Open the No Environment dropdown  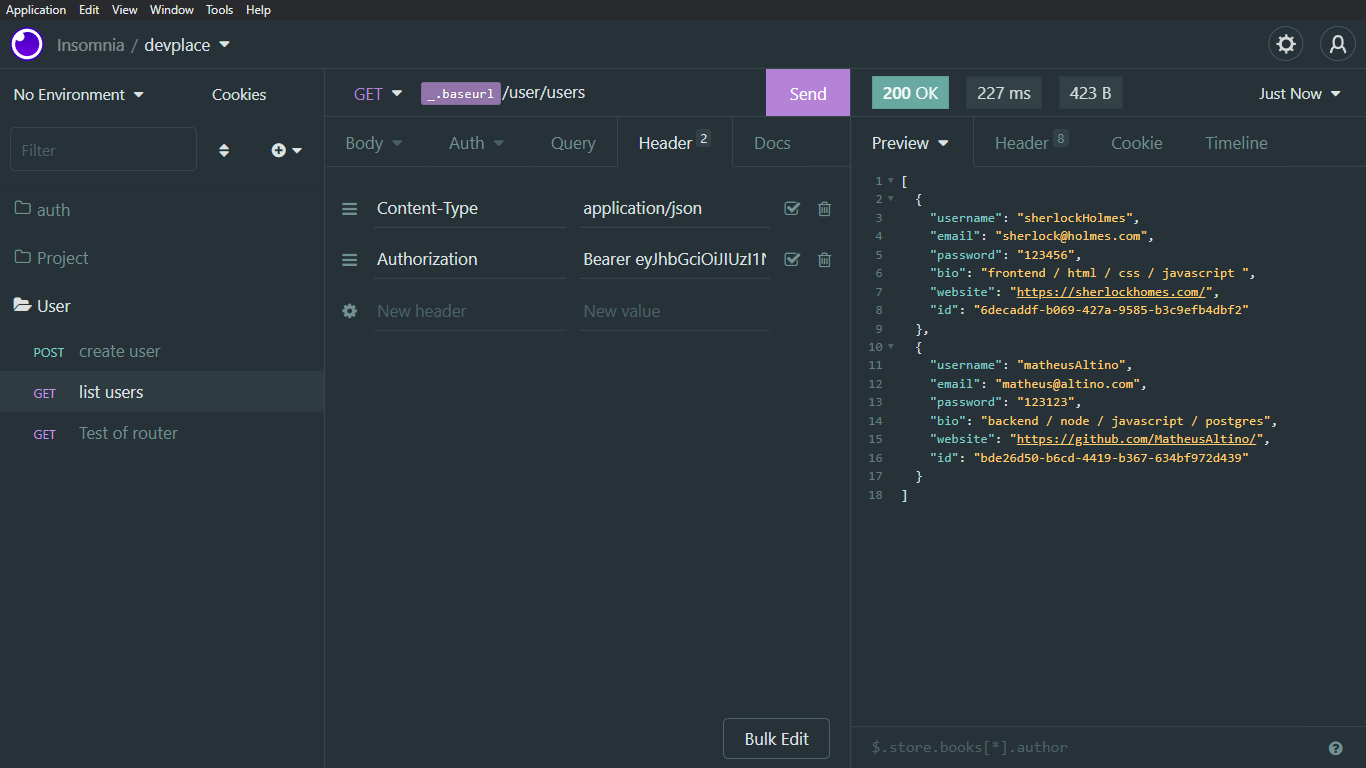(x=79, y=95)
